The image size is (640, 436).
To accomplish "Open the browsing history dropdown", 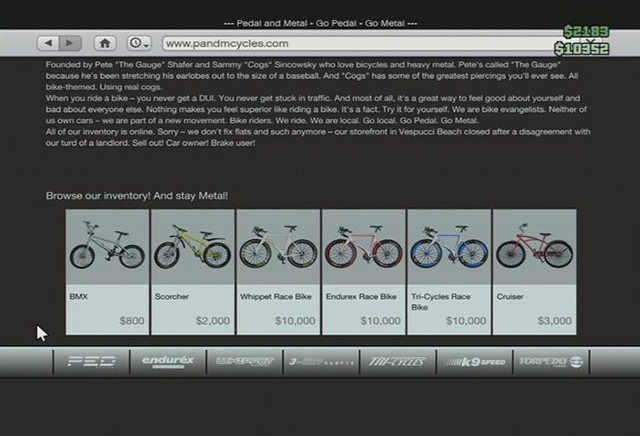I will 139,43.
